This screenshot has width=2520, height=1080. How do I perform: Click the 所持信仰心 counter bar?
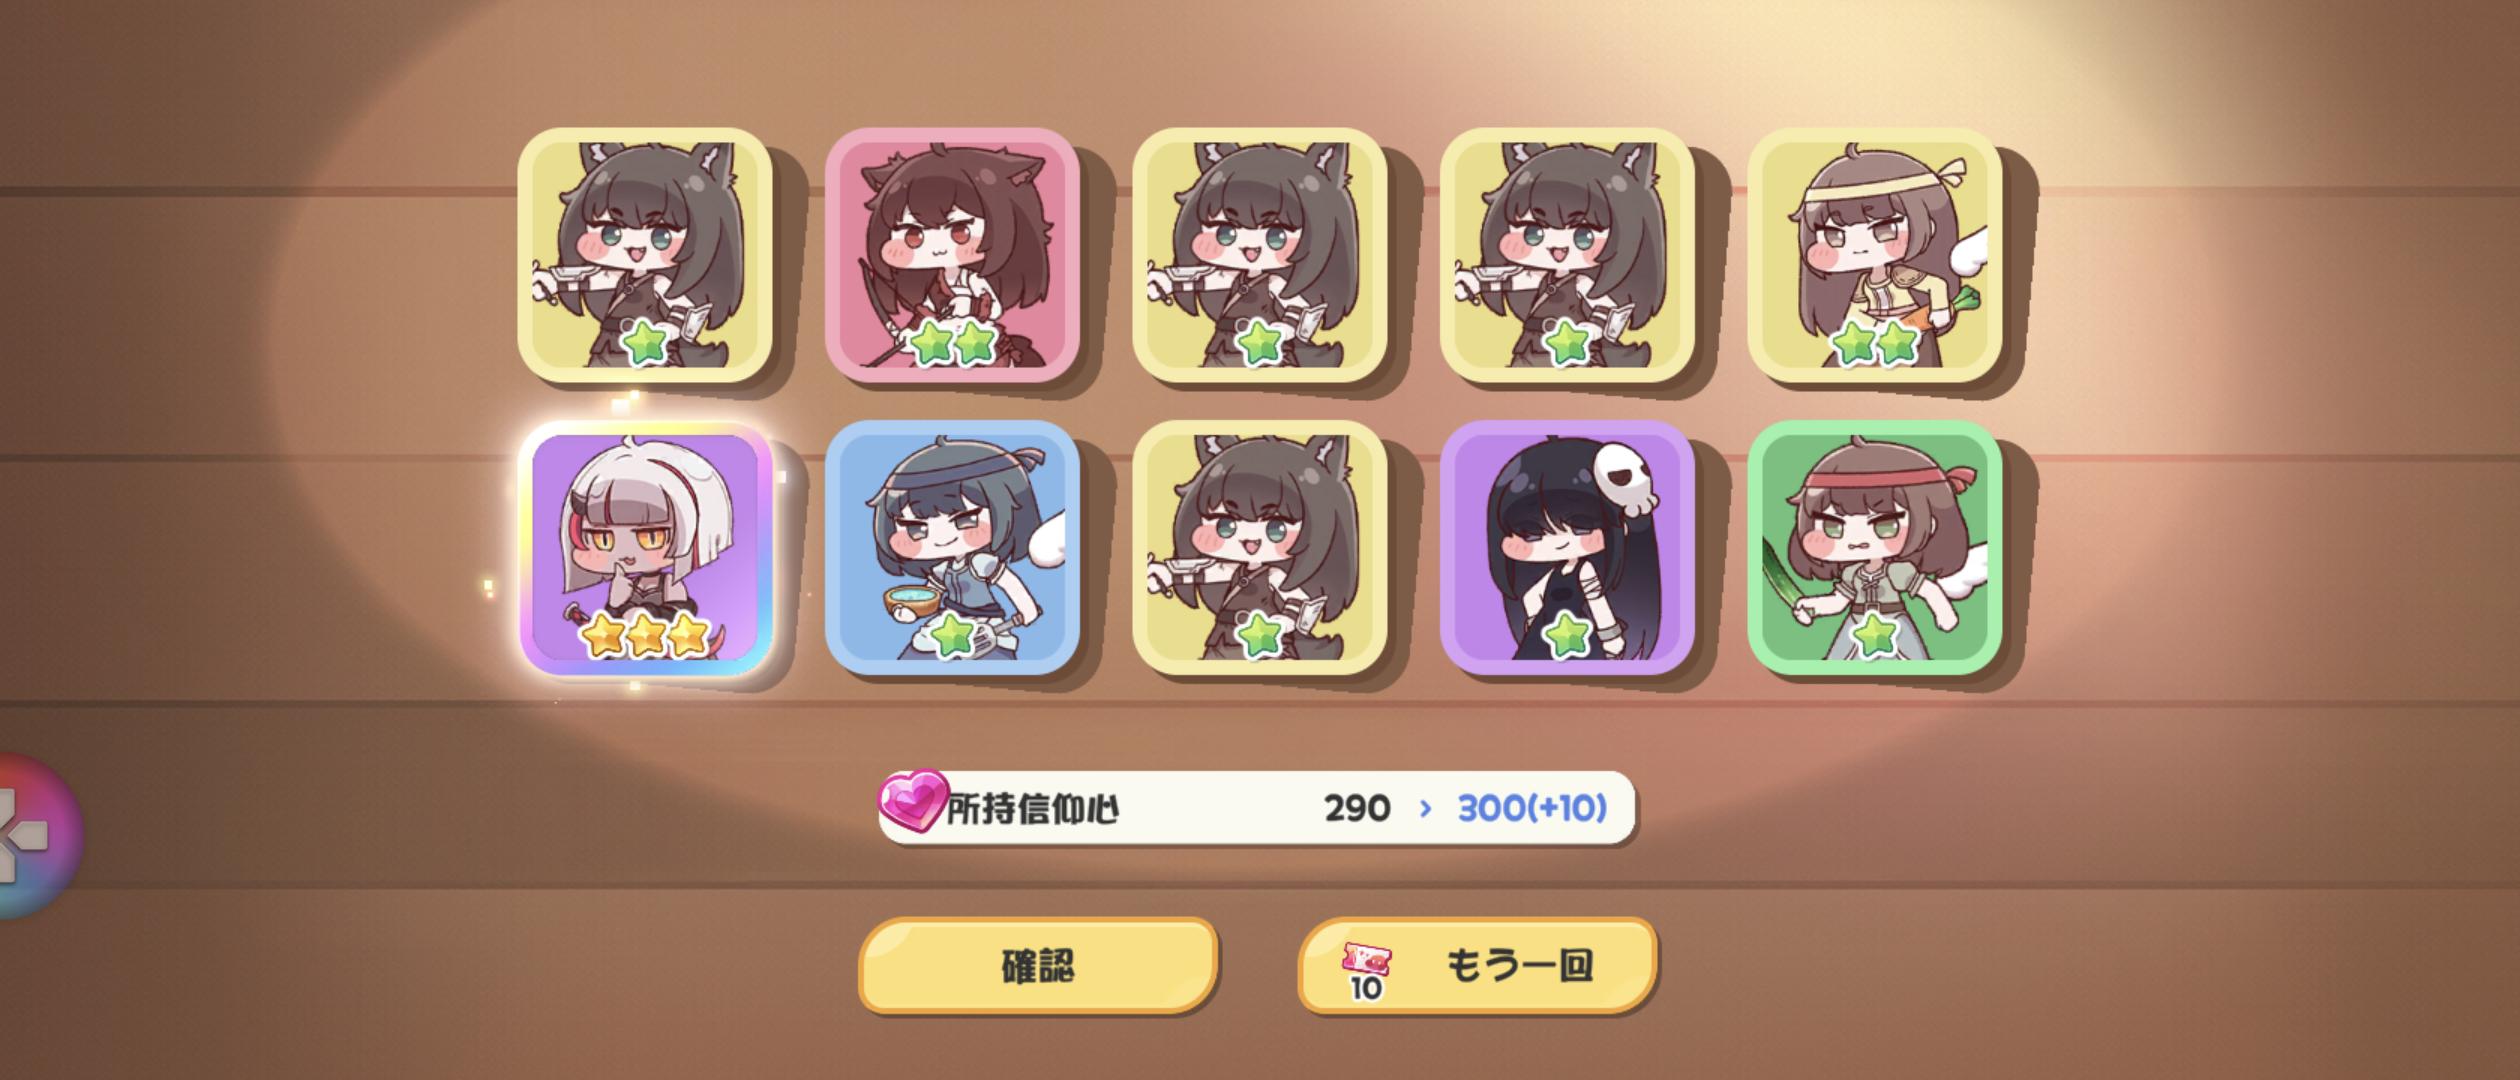coord(1257,807)
